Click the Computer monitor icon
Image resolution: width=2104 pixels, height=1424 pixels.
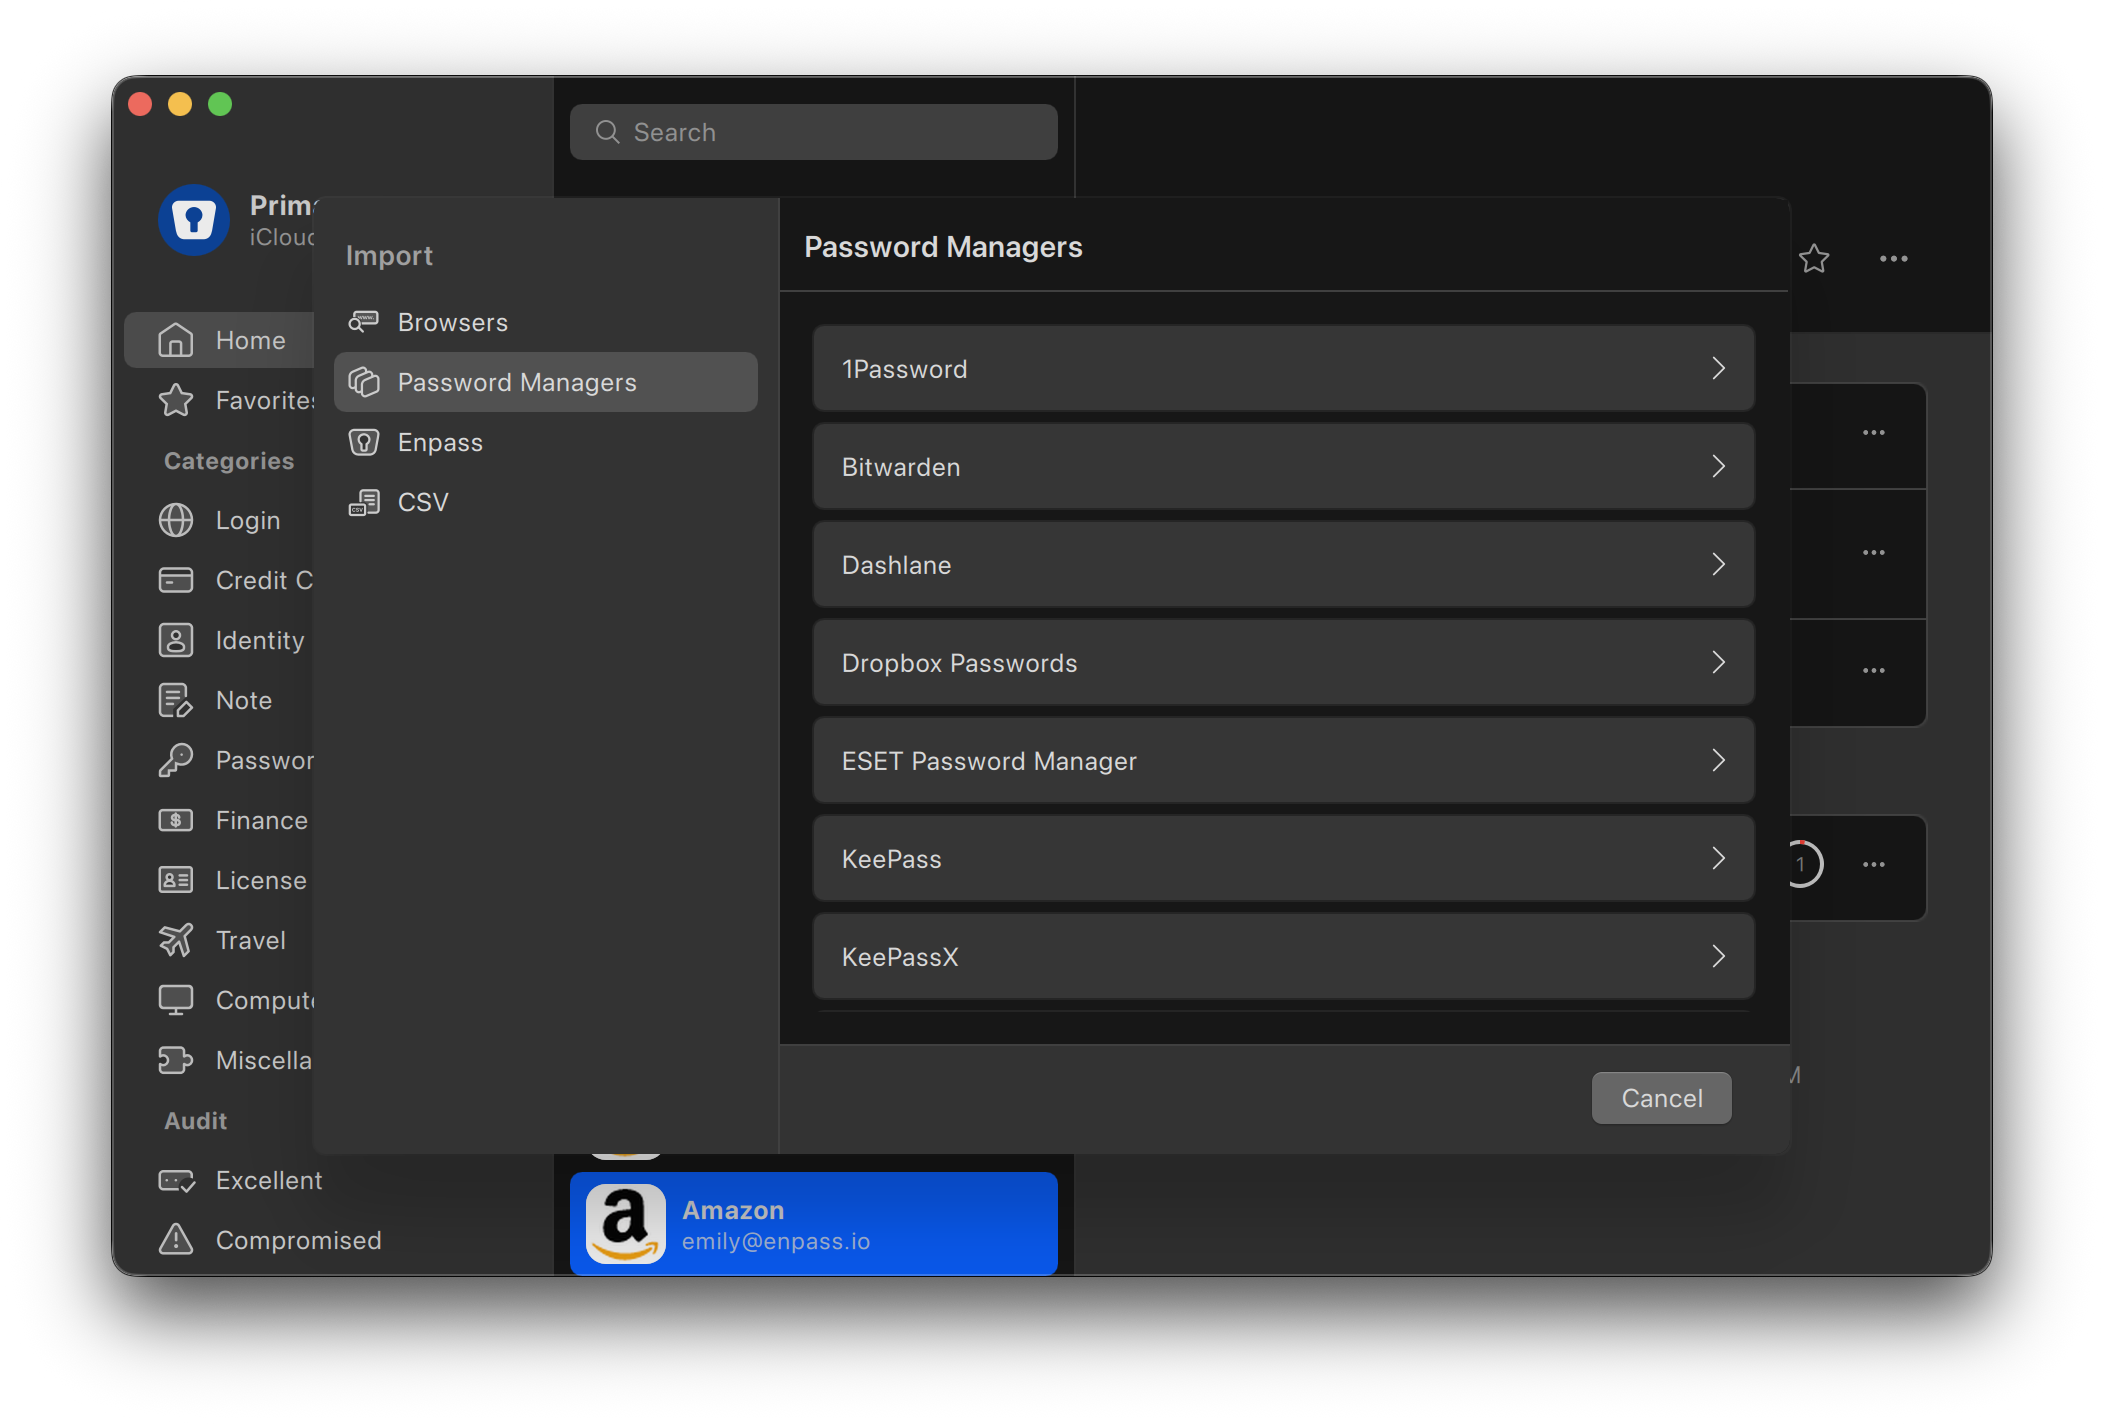pyautogui.click(x=176, y=1000)
